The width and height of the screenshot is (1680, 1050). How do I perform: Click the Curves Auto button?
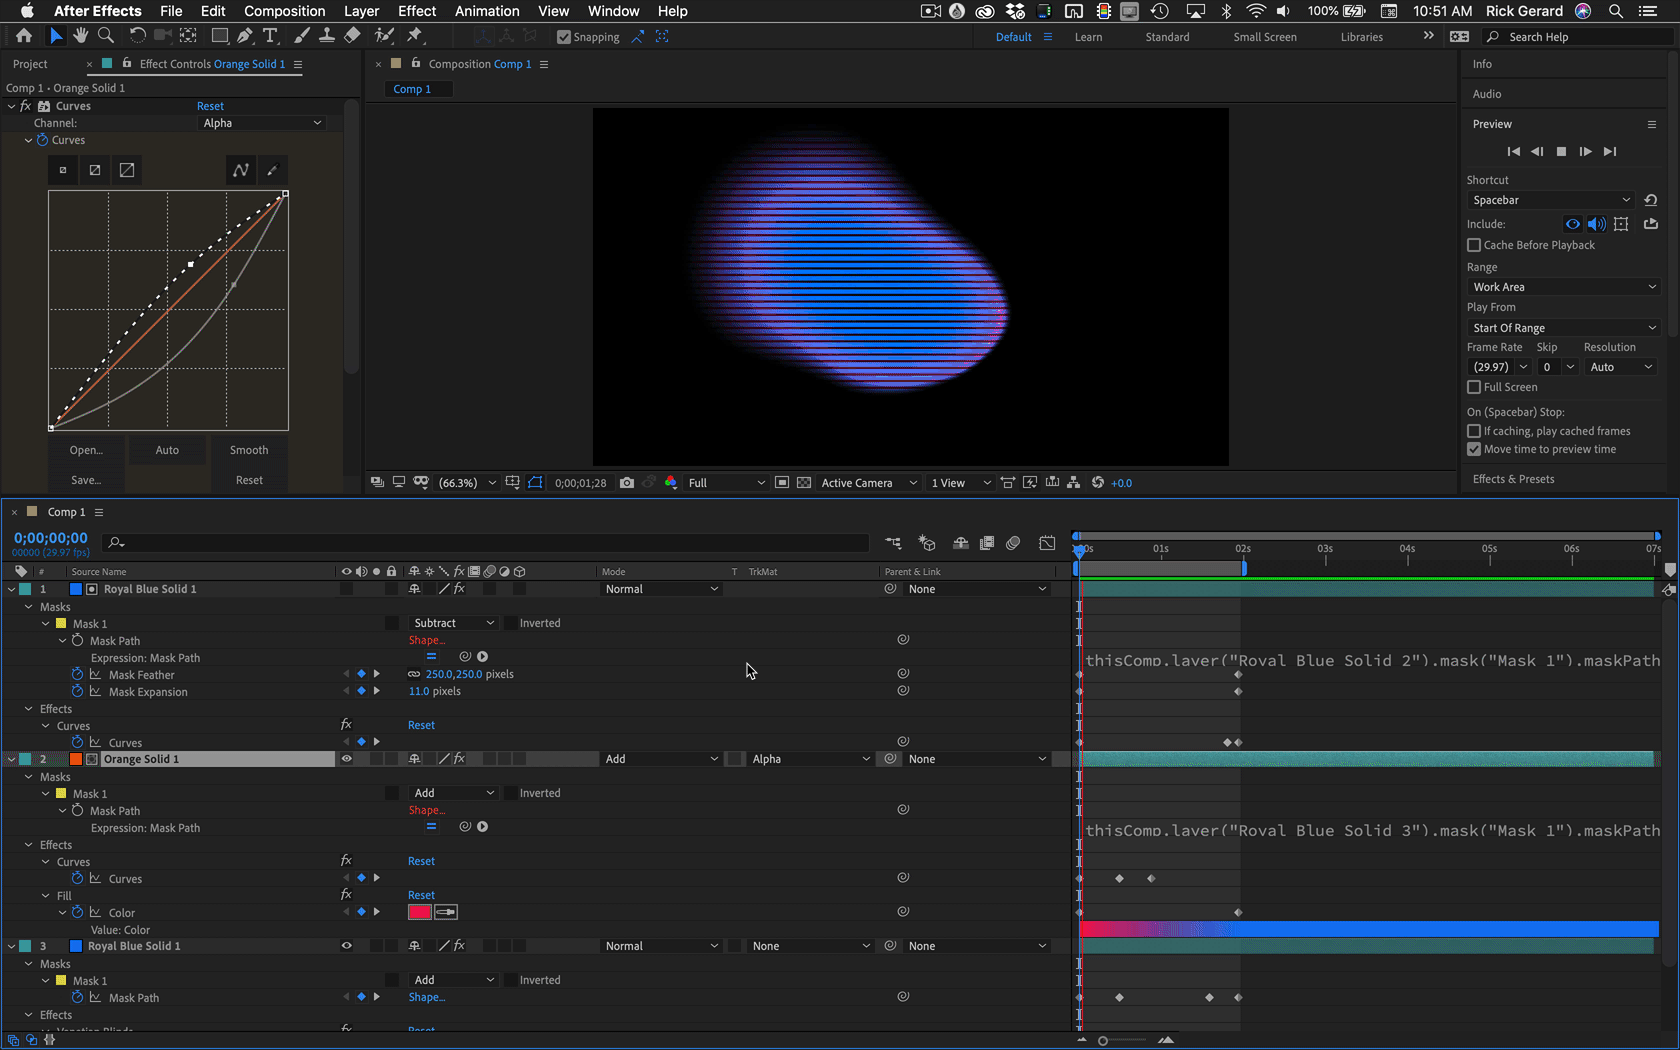167,450
